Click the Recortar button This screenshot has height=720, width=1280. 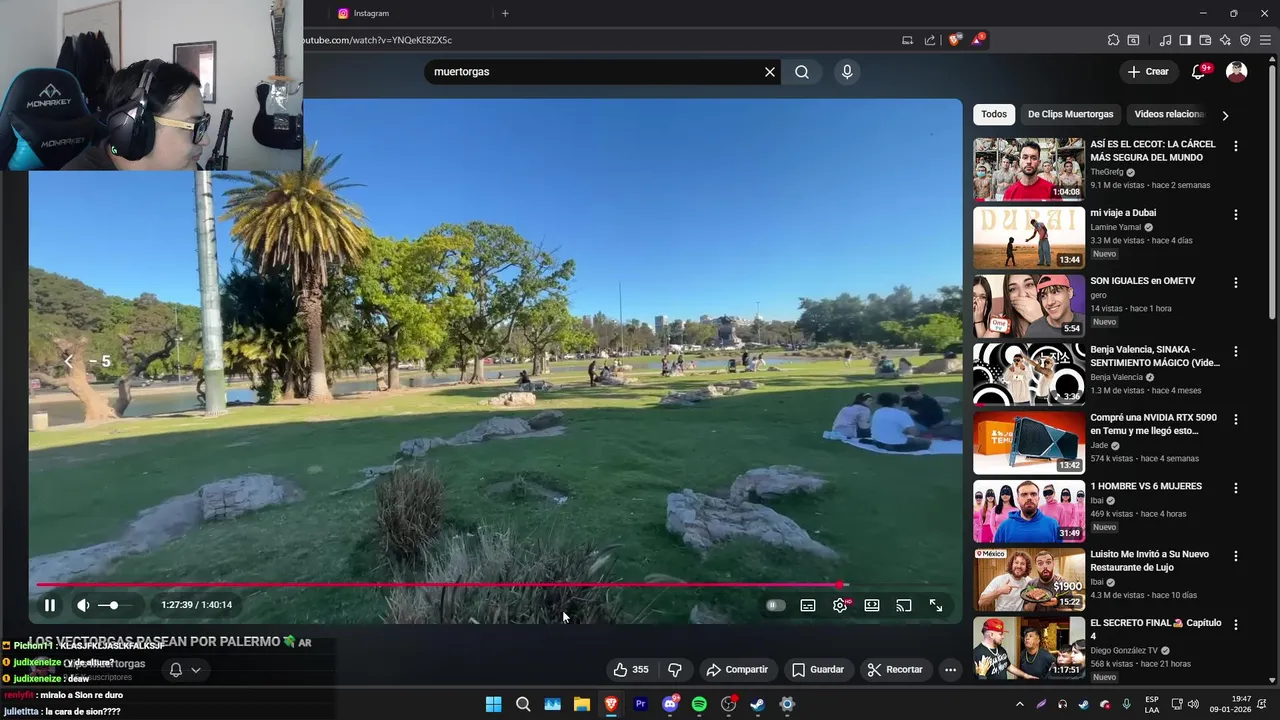895,670
